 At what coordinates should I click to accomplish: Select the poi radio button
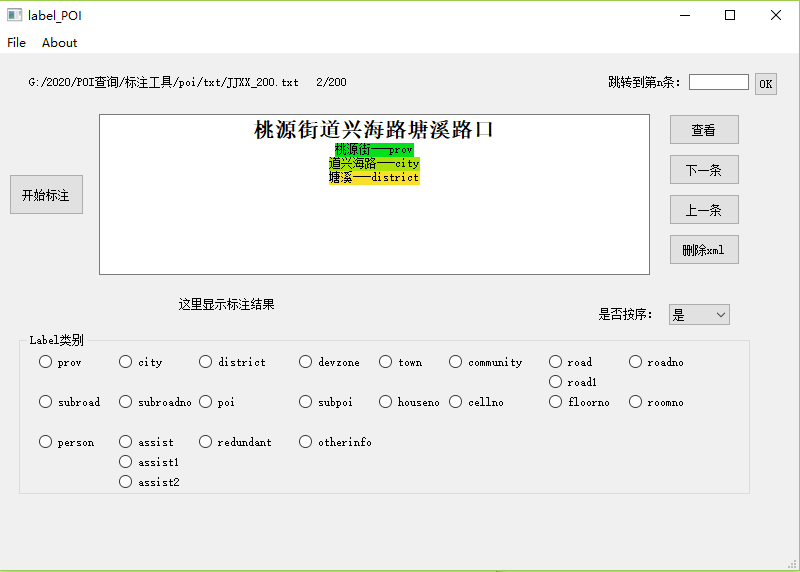point(217,402)
